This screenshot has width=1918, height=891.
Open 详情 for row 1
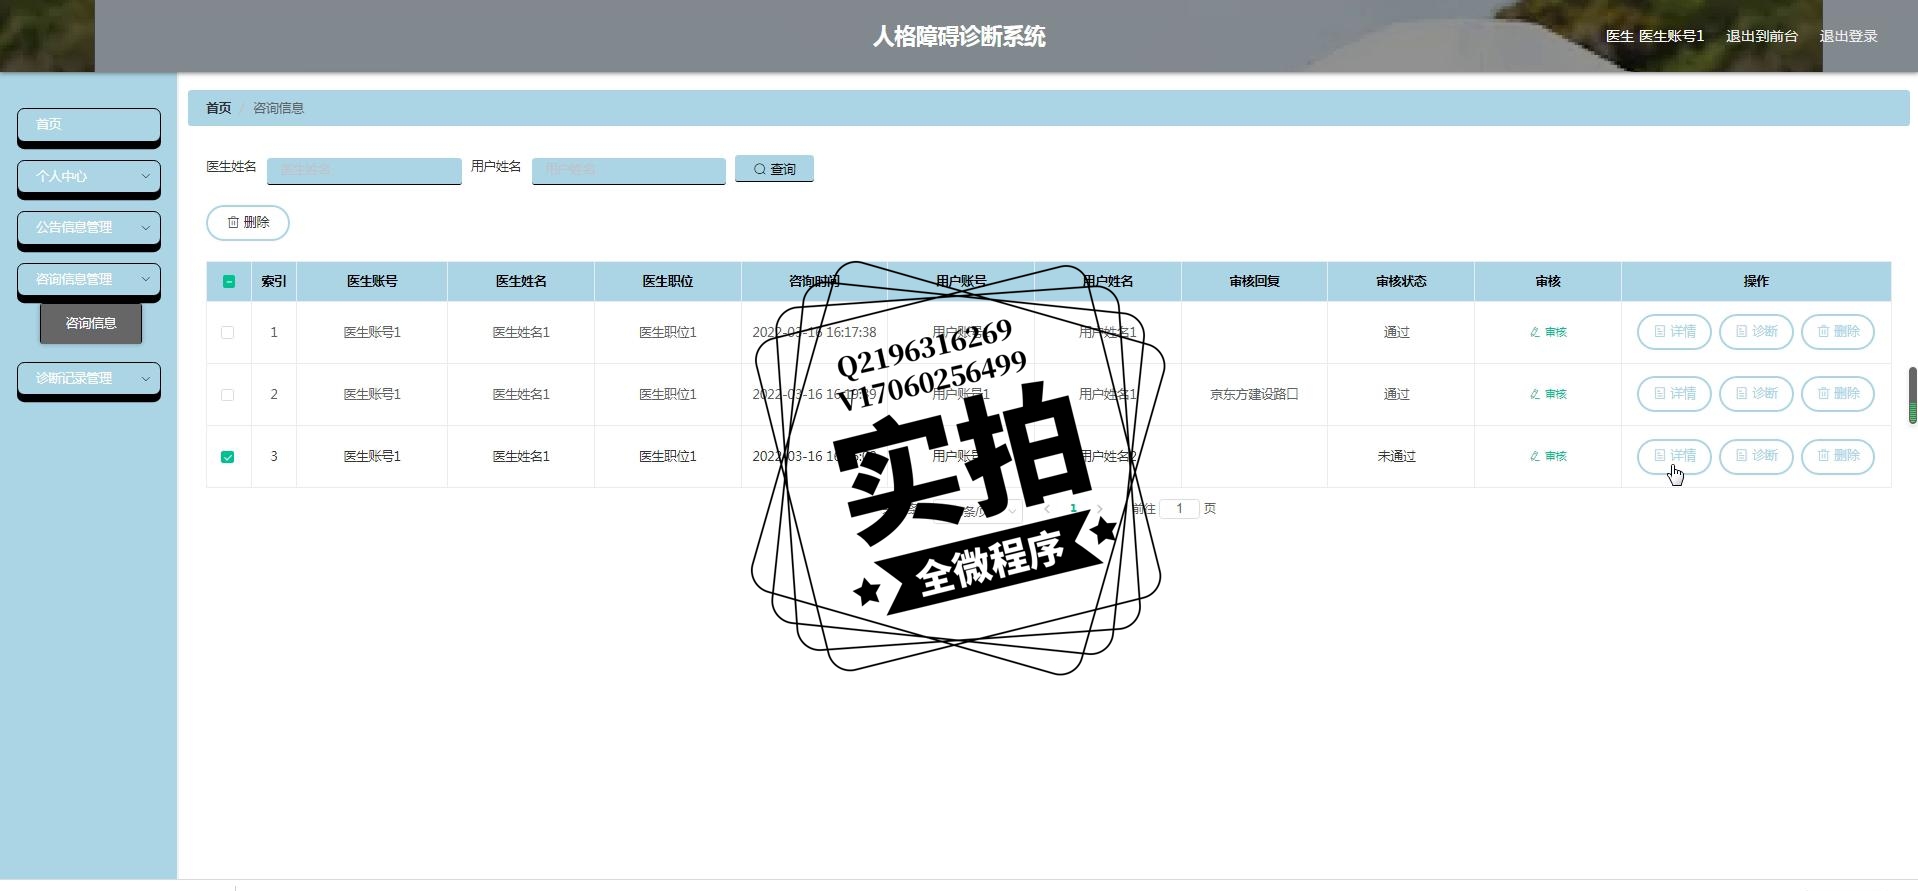pos(1674,332)
